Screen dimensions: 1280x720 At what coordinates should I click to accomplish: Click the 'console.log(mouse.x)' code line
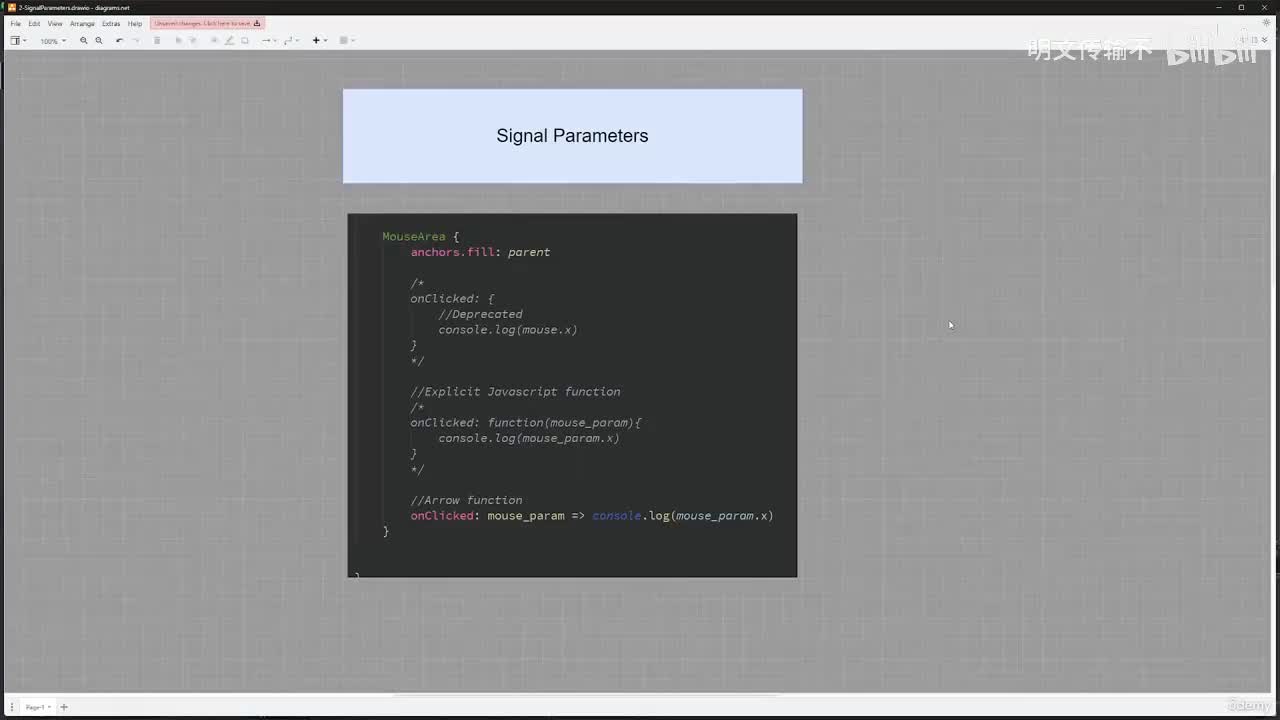508,330
